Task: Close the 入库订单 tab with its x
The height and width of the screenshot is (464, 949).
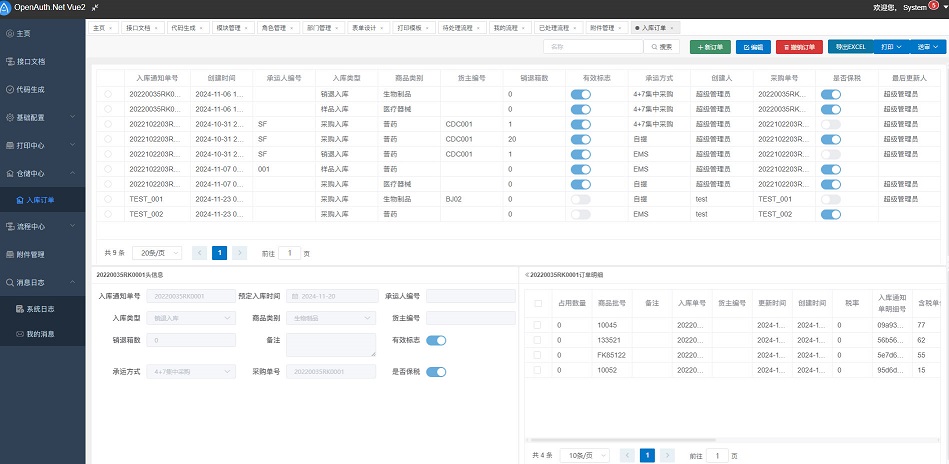Action: click(x=671, y=28)
